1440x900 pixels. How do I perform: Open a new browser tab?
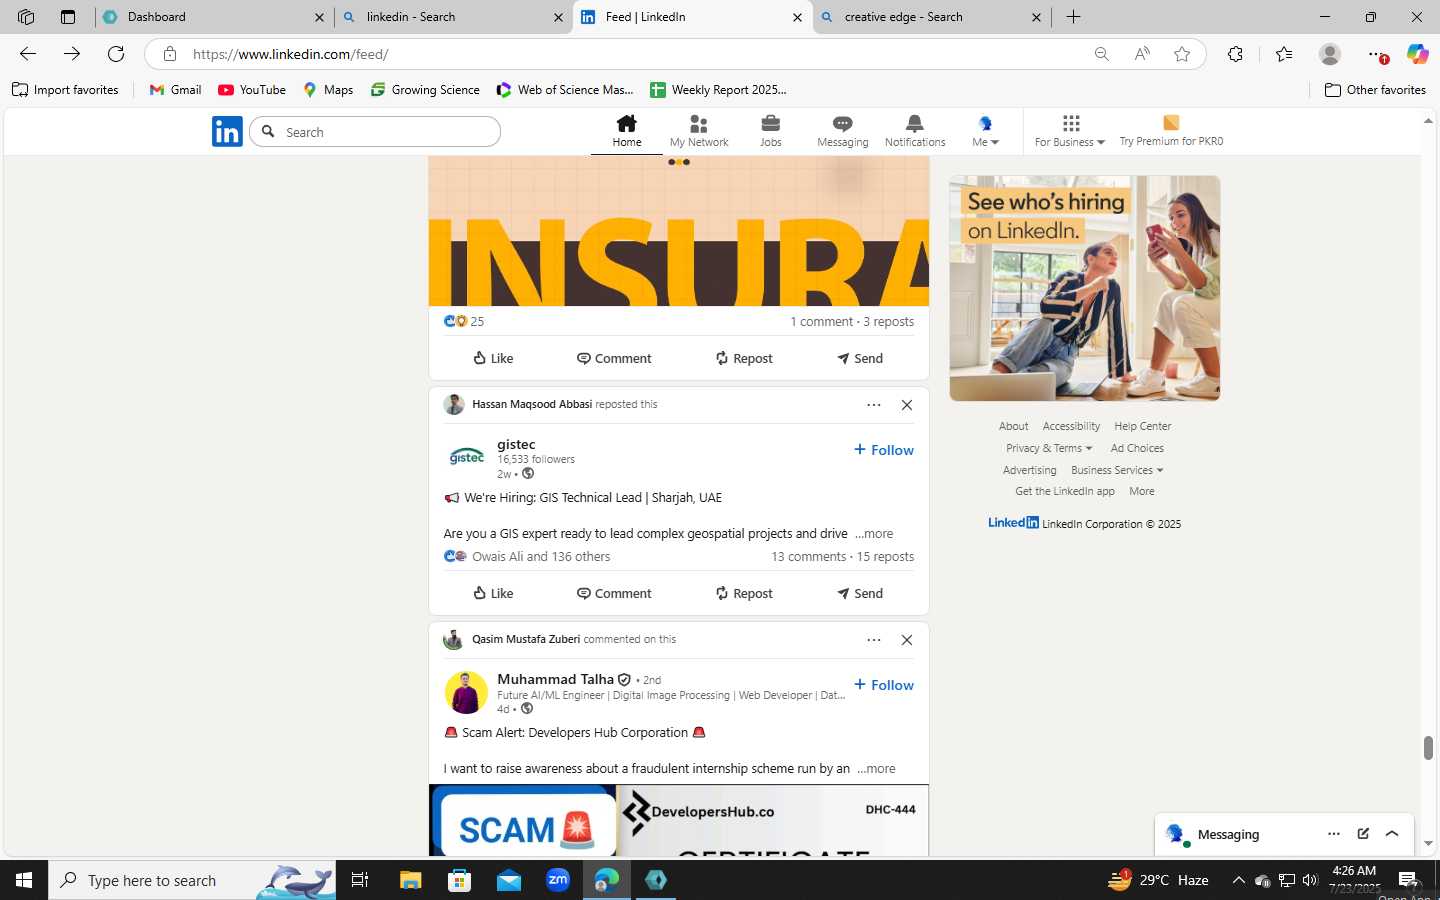[x=1073, y=17]
